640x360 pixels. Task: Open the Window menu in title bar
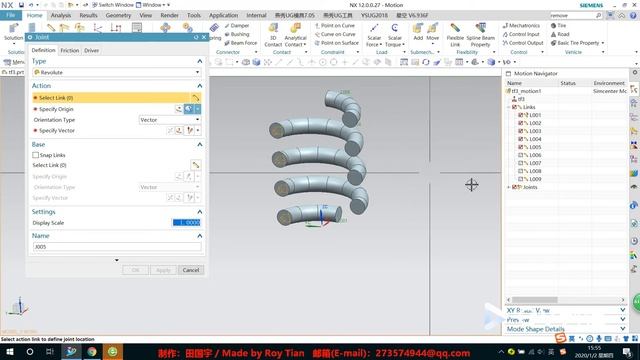(x=151, y=5)
